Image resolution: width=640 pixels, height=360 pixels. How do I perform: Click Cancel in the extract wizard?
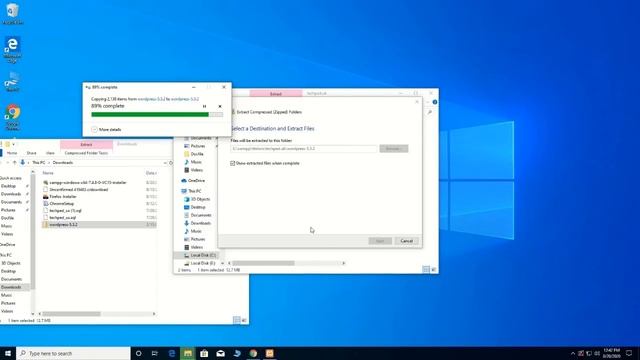coord(407,241)
